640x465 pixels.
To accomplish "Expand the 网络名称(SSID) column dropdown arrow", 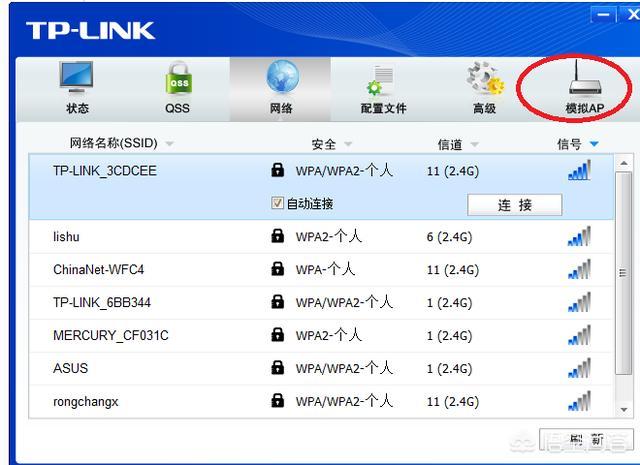I will [x=169, y=144].
